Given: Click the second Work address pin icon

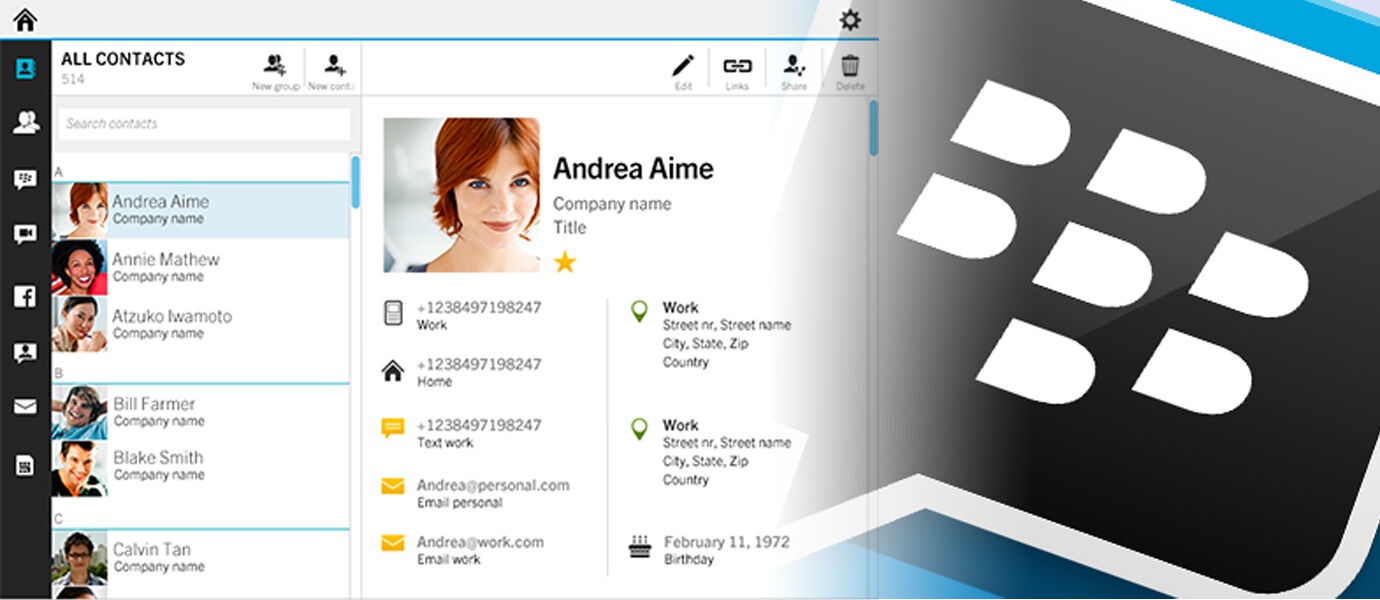Looking at the screenshot, I should pos(639,430).
